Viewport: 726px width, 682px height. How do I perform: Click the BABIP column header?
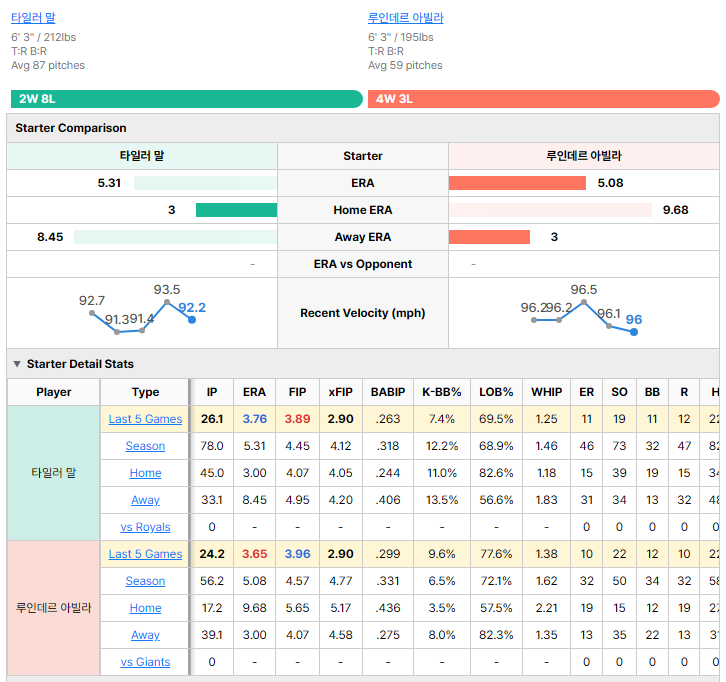pos(388,392)
